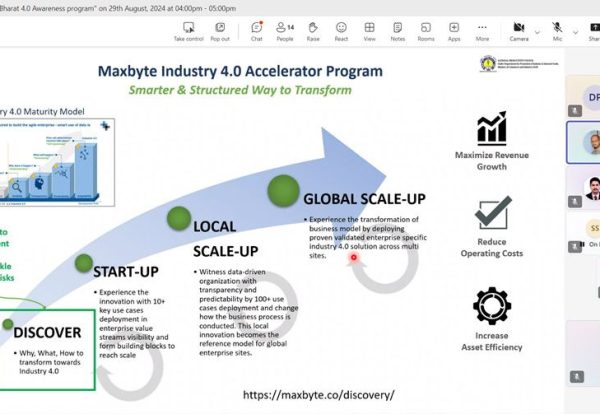The image size is (600, 414).
Task: Select the DP participant tile
Action: [583, 96]
